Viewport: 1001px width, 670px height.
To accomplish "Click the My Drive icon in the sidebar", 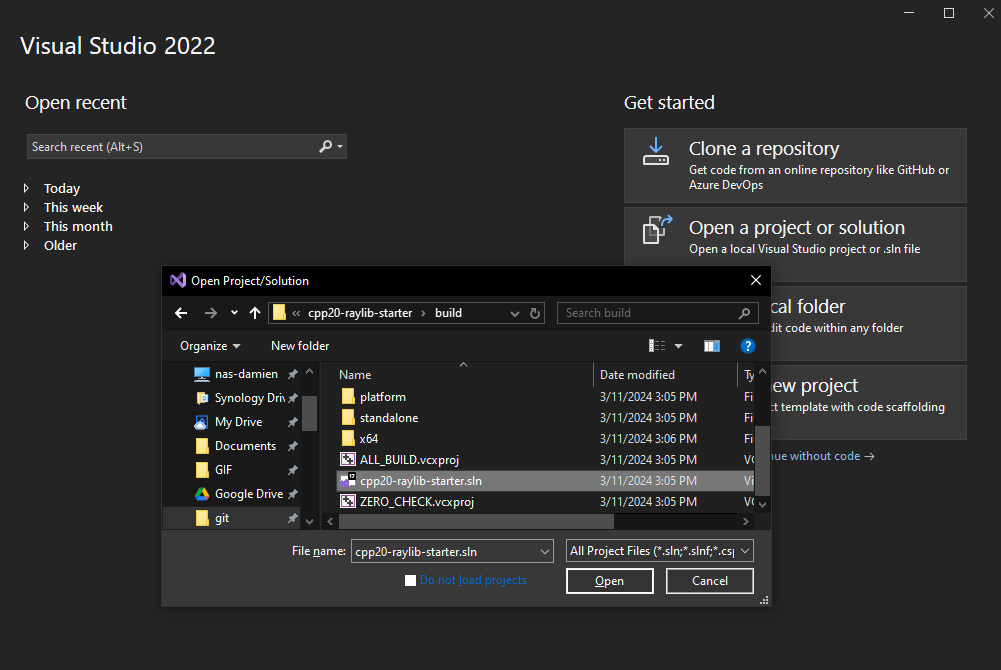I will click(201, 422).
